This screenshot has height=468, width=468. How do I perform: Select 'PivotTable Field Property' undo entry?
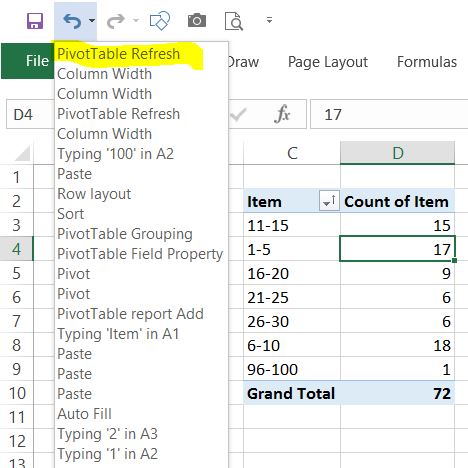(x=140, y=254)
